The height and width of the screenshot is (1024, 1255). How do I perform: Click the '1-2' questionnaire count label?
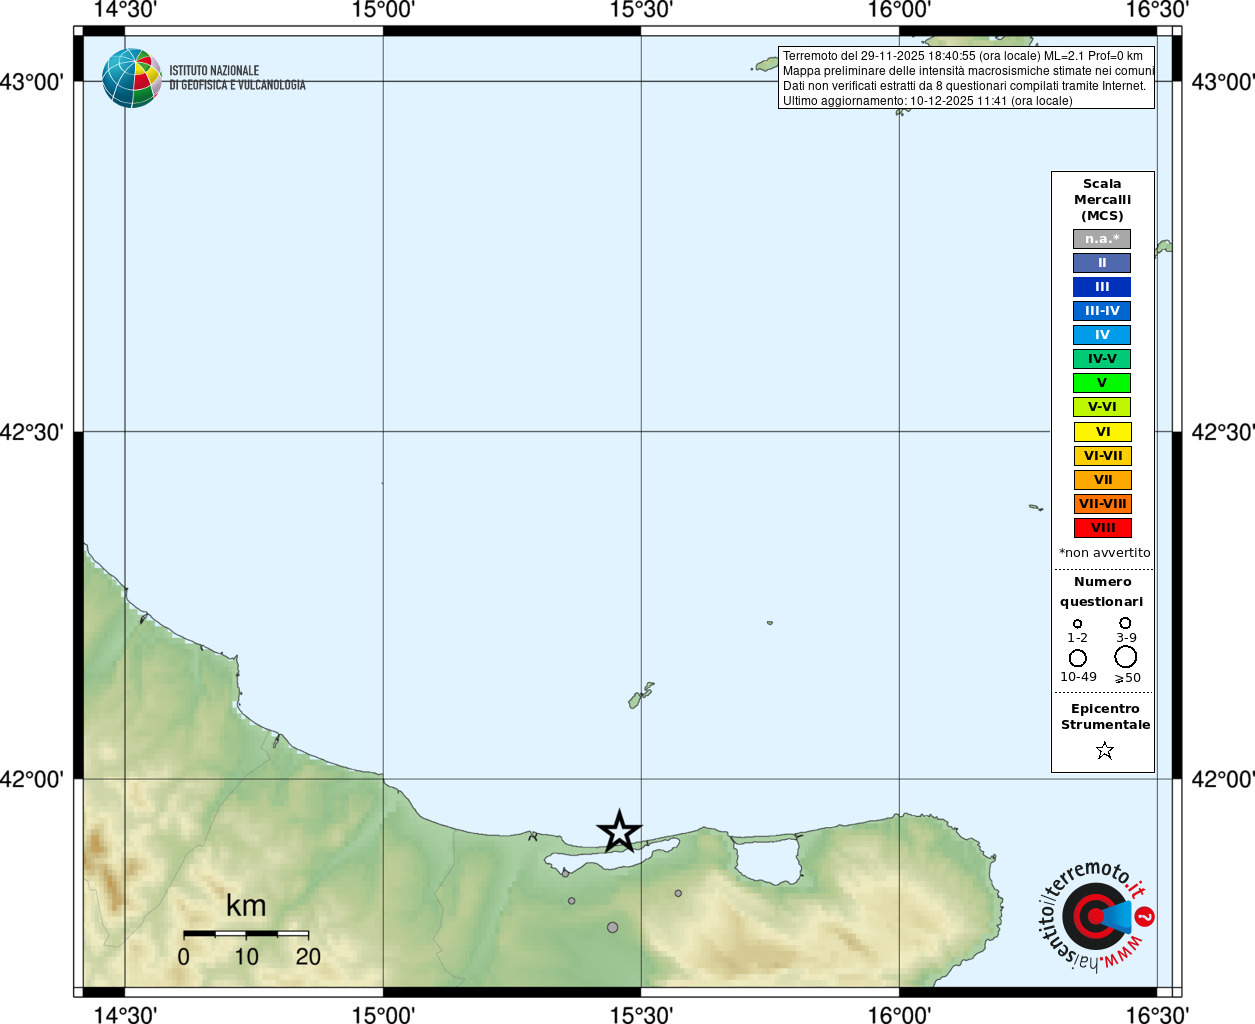tap(1077, 638)
